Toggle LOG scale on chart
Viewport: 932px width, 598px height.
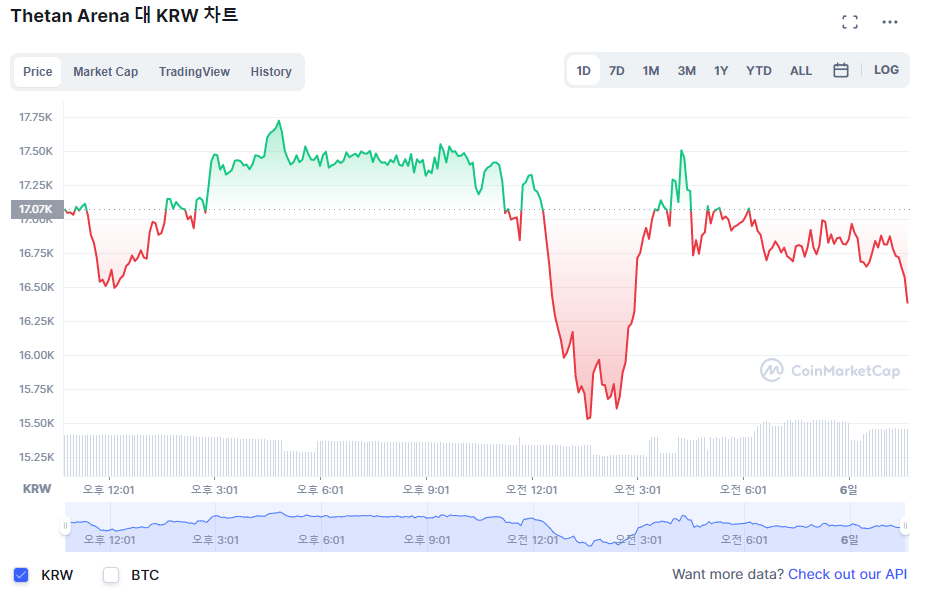[x=886, y=70]
